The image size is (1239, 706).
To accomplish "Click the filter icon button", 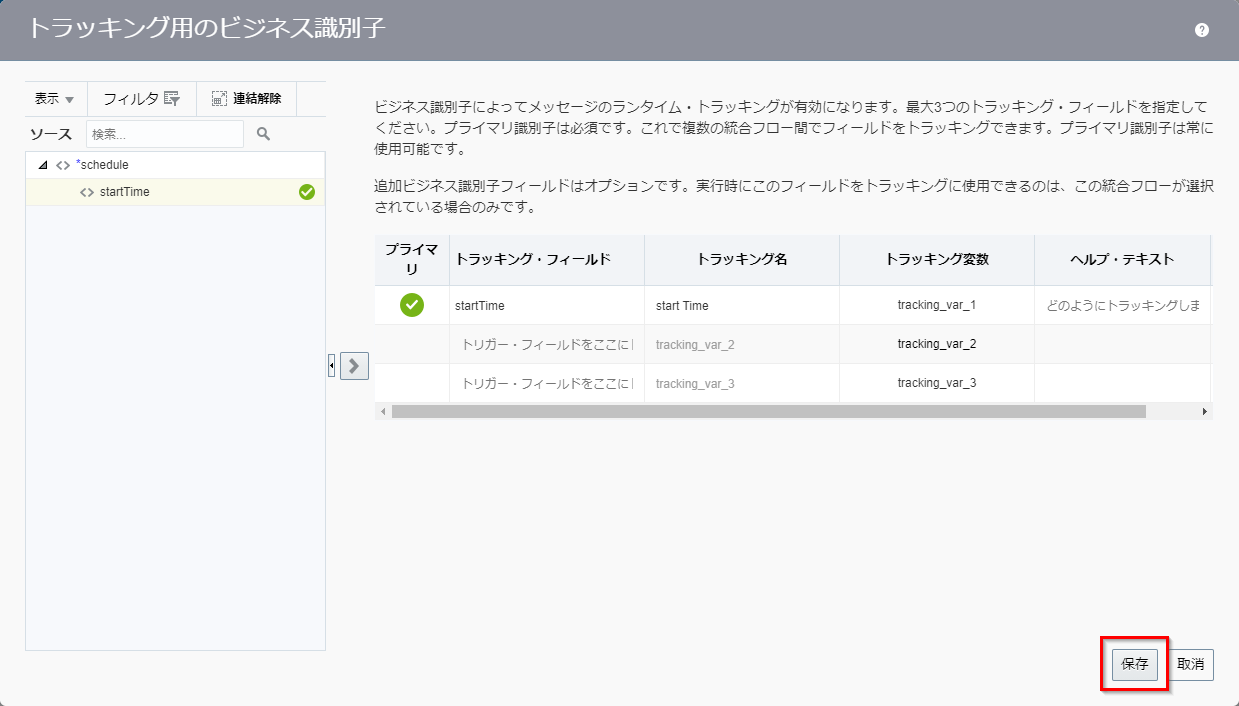I will tap(172, 99).
